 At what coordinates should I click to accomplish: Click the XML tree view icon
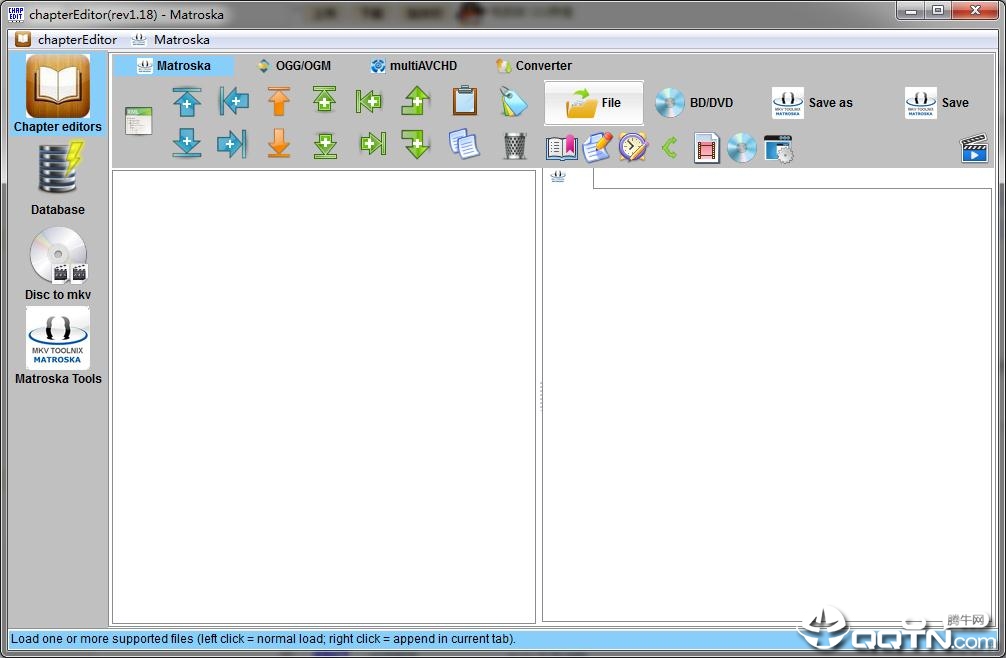[139, 121]
